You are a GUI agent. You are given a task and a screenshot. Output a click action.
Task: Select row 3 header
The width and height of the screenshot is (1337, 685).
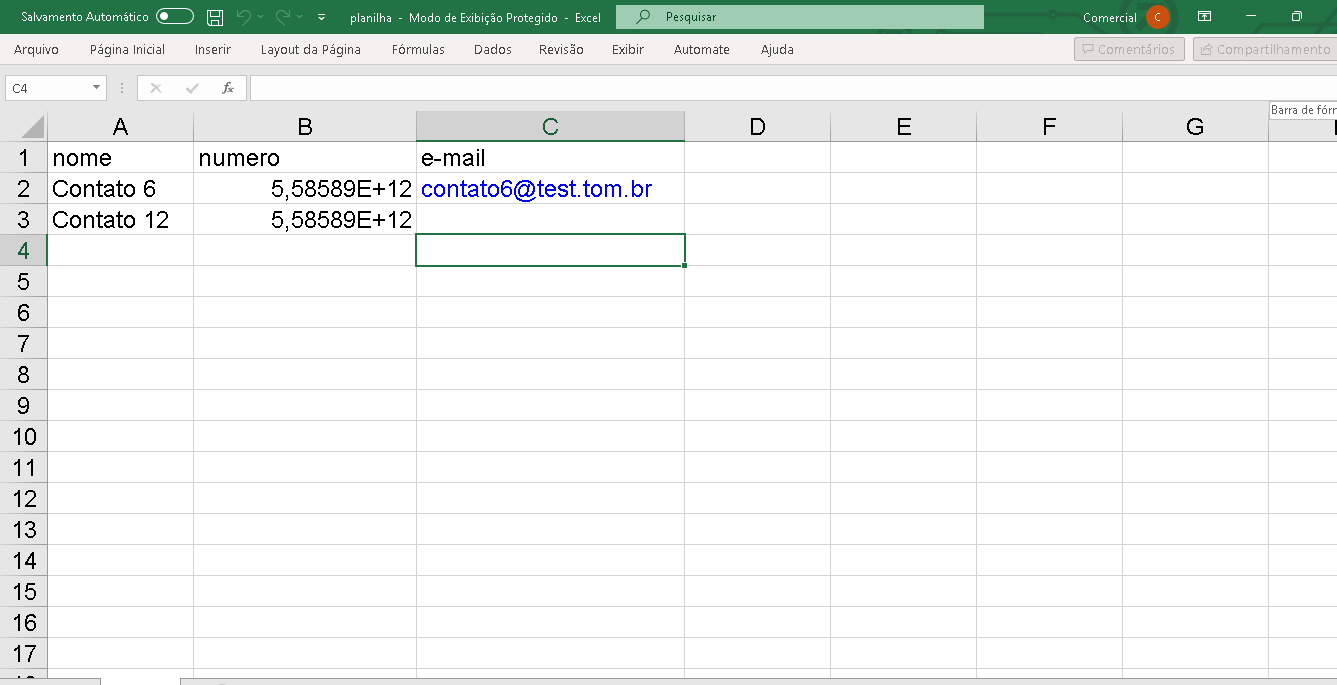coord(24,219)
